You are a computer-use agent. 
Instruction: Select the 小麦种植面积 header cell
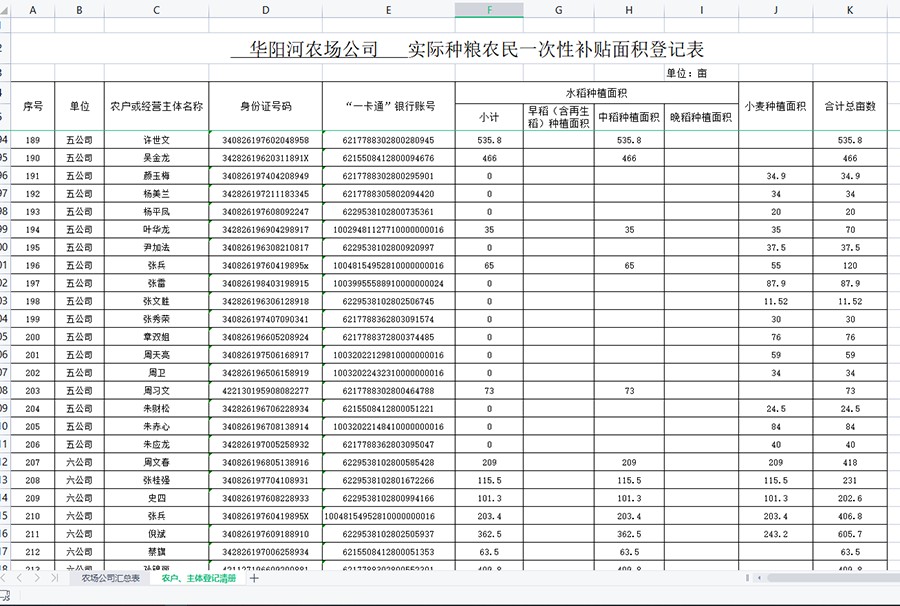click(775, 106)
